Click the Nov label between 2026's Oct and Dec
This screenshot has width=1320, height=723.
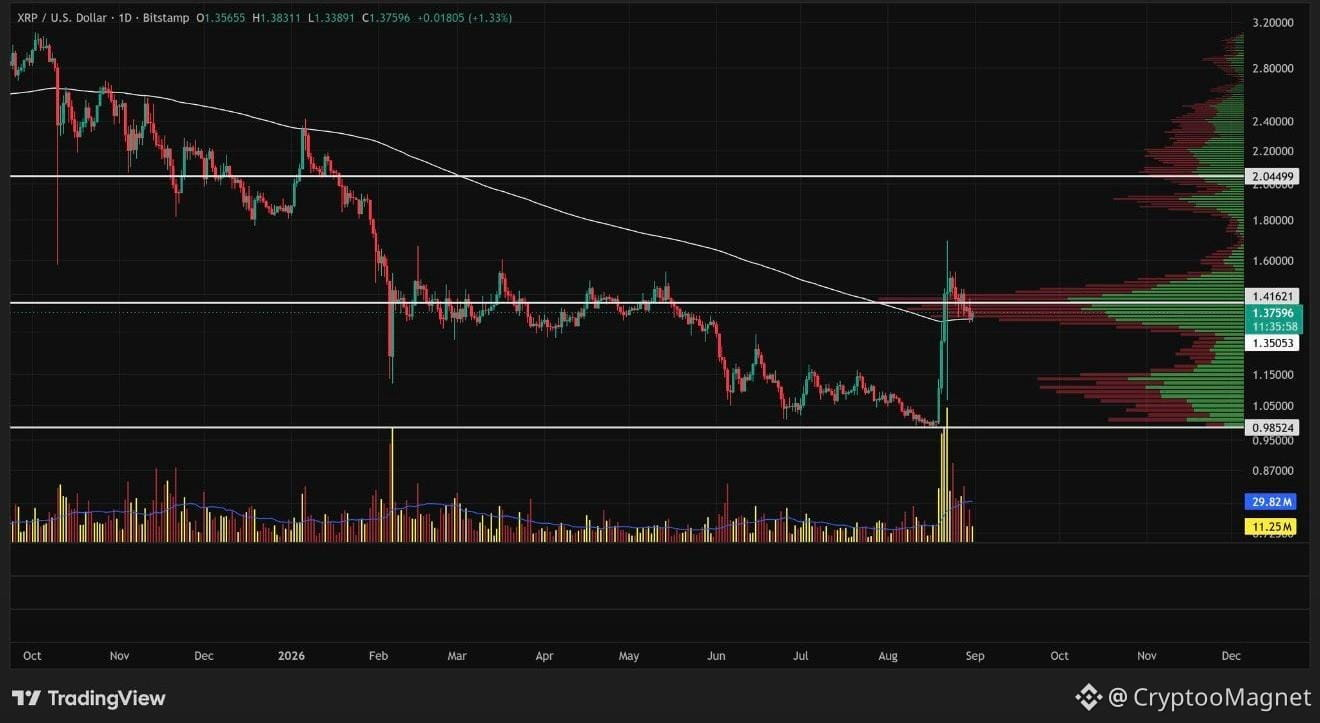1147,656
